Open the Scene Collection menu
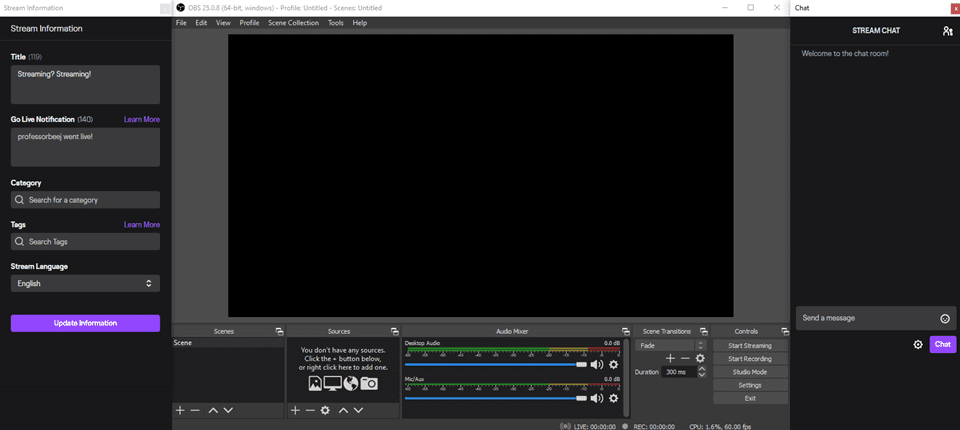960x430 pixels. [293, 22]
